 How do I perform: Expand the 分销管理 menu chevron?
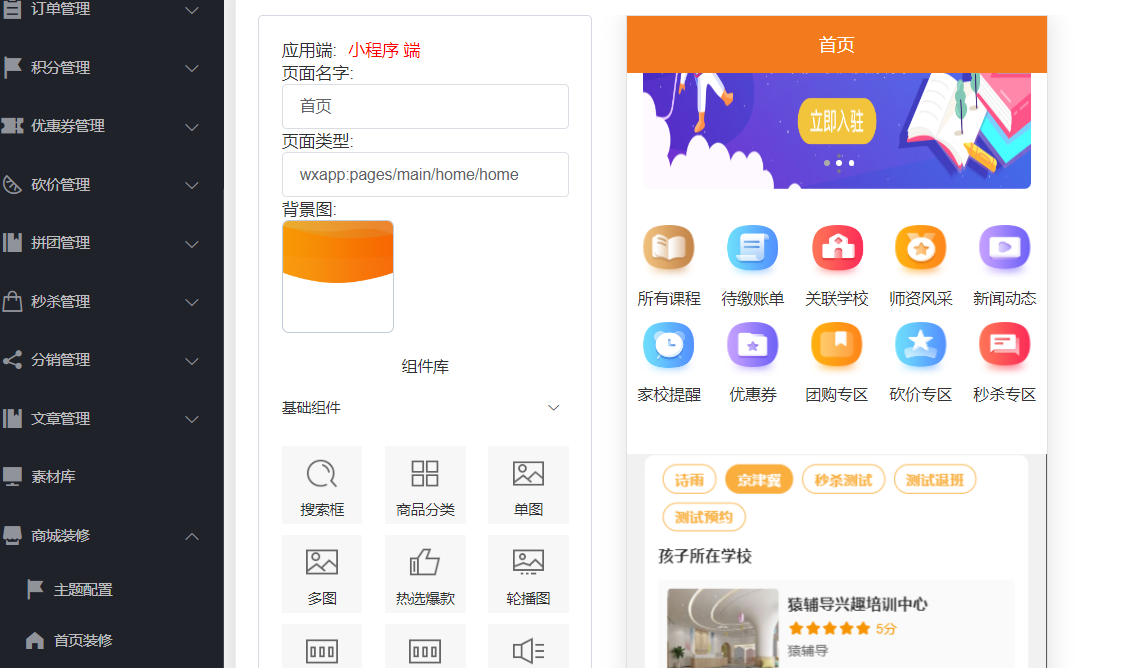pos(191,361)
